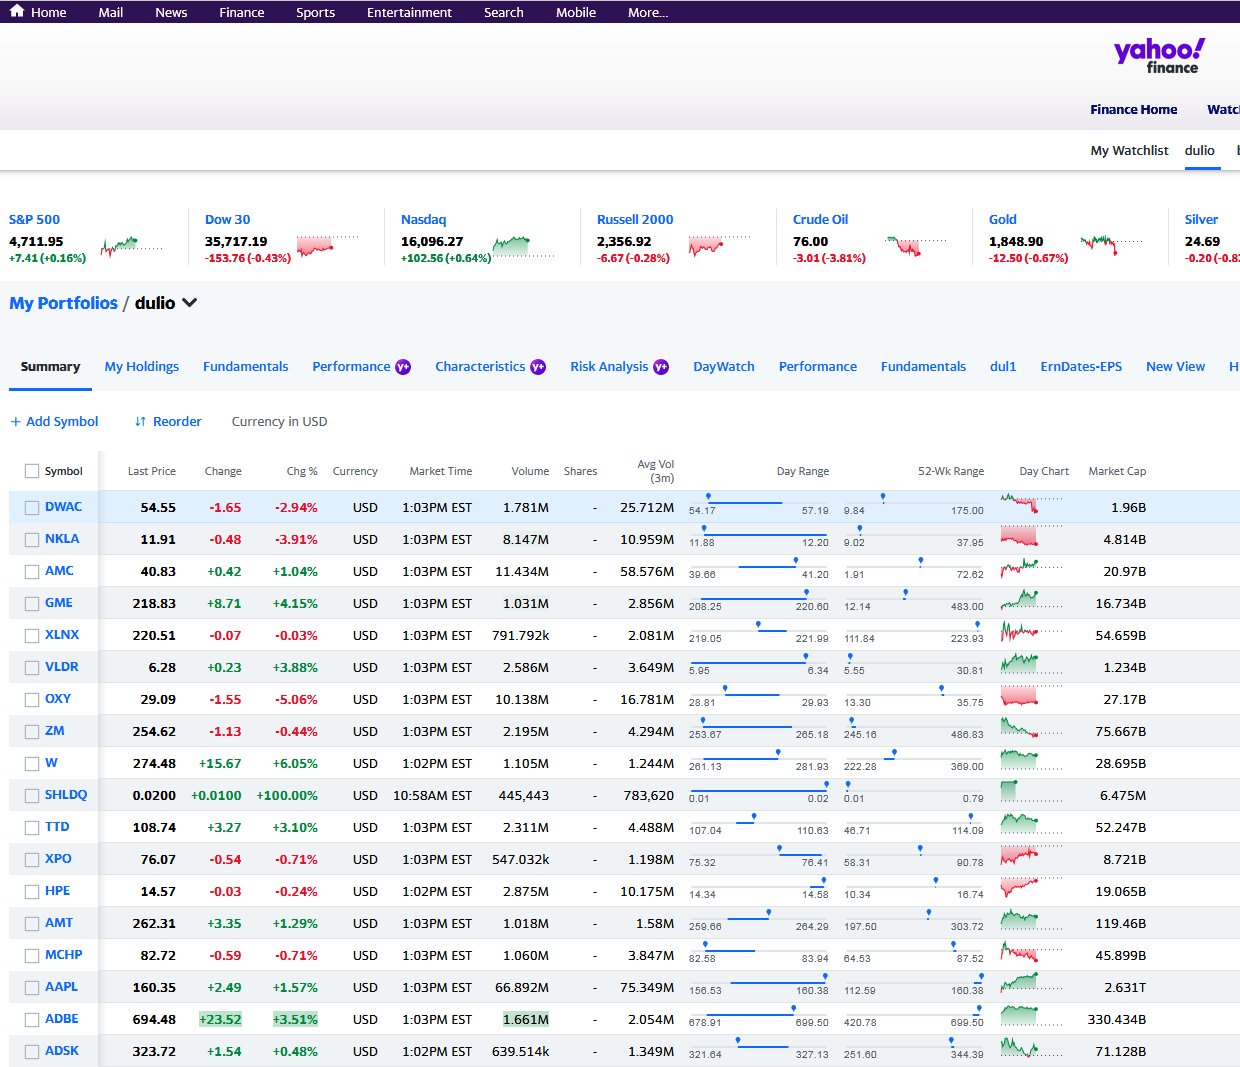The height and width of the screenshot is (1067, 1240).
Task: Click the plus icon for Add Symbol
Action: pos(15,422)
